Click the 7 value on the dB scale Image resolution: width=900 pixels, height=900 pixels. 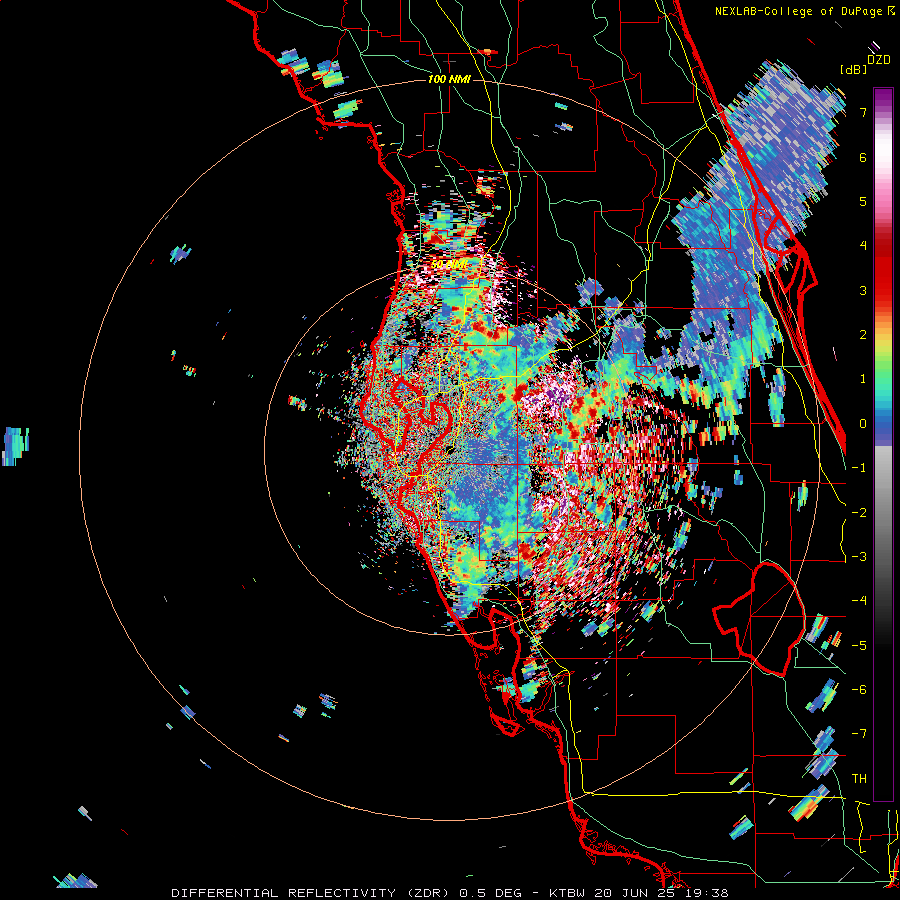863,112
